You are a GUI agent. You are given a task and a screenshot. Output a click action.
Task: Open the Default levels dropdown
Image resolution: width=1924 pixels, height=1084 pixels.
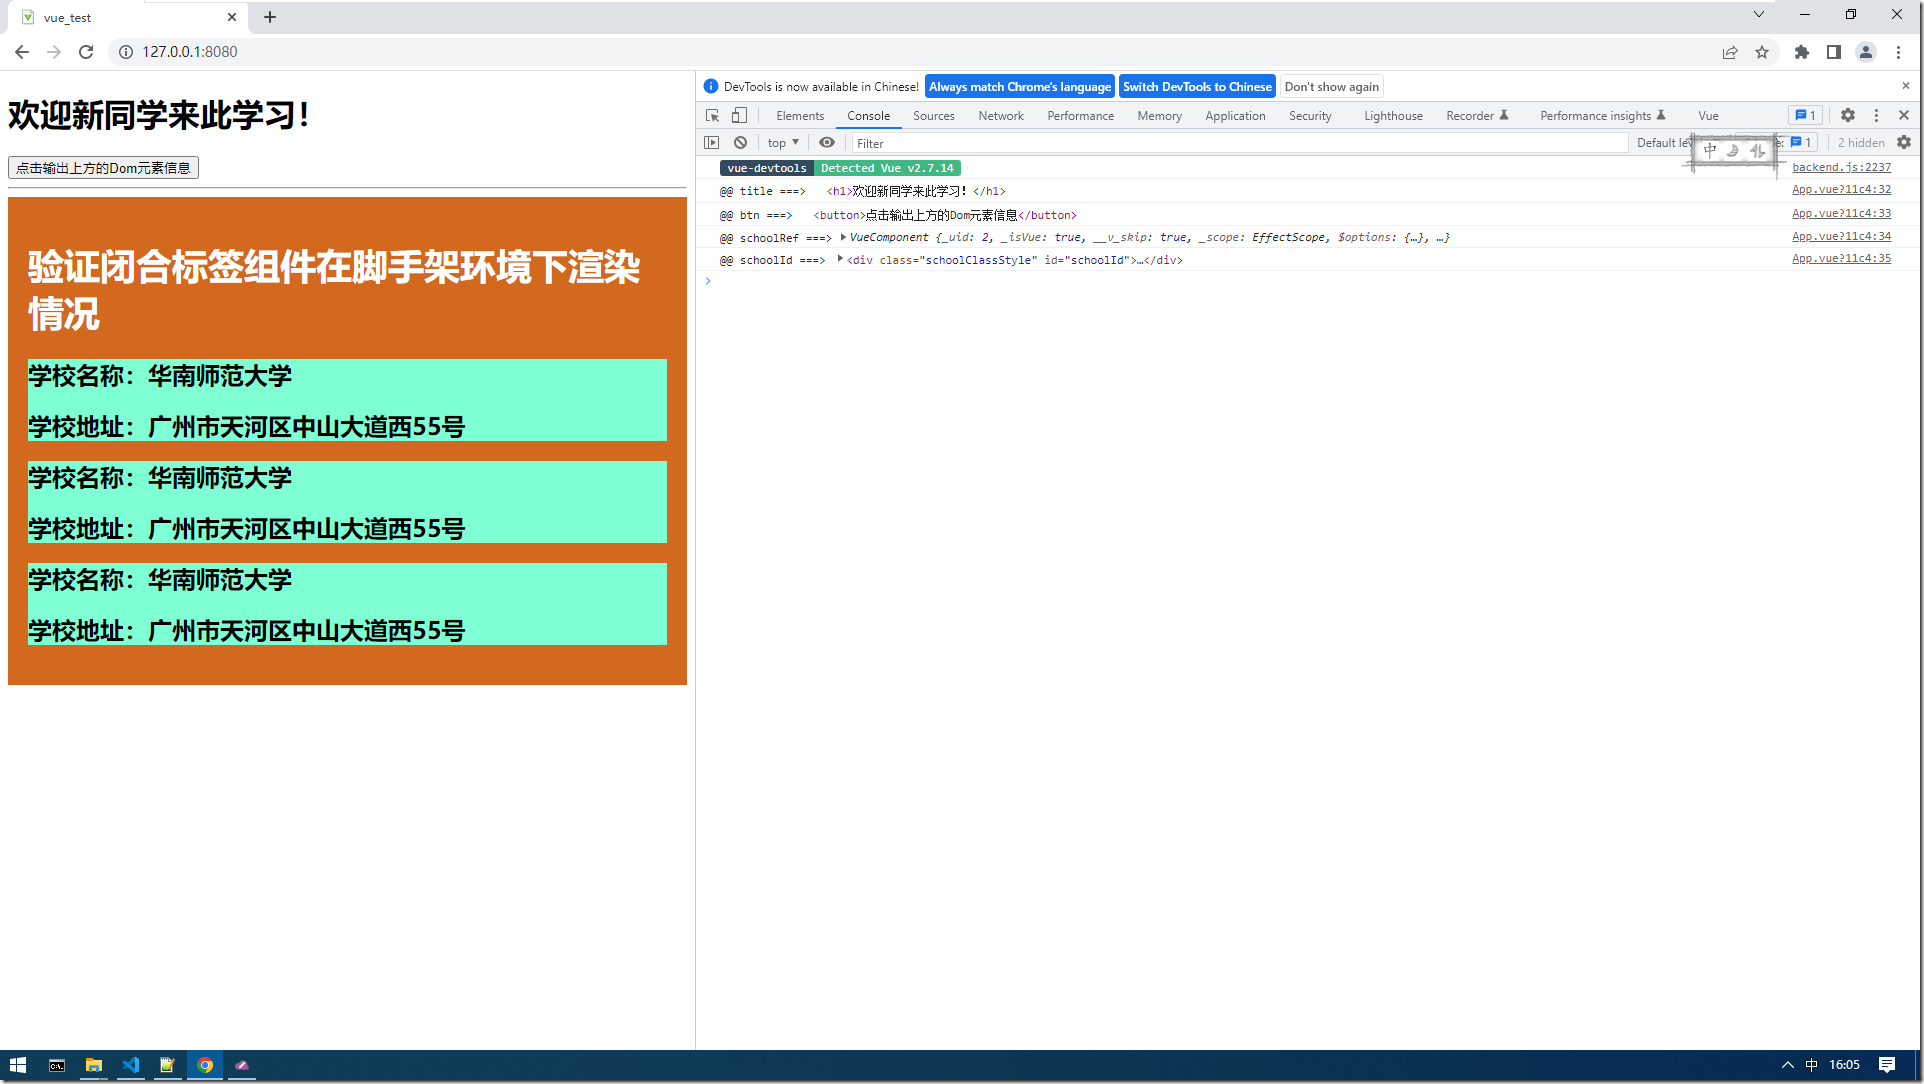pos(1663,143)
